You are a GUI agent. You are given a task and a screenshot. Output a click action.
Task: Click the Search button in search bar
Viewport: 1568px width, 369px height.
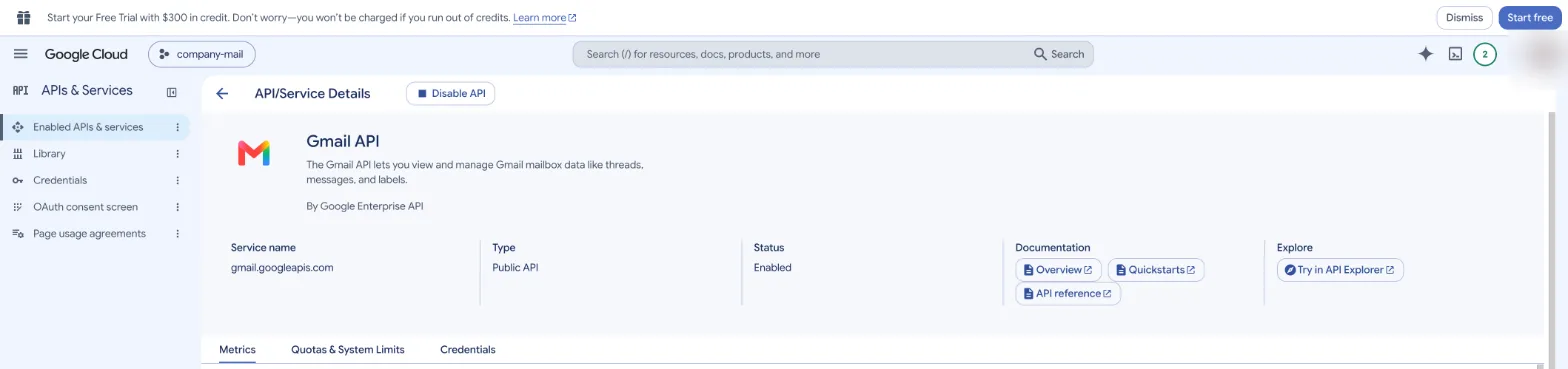pos(1059,54)
